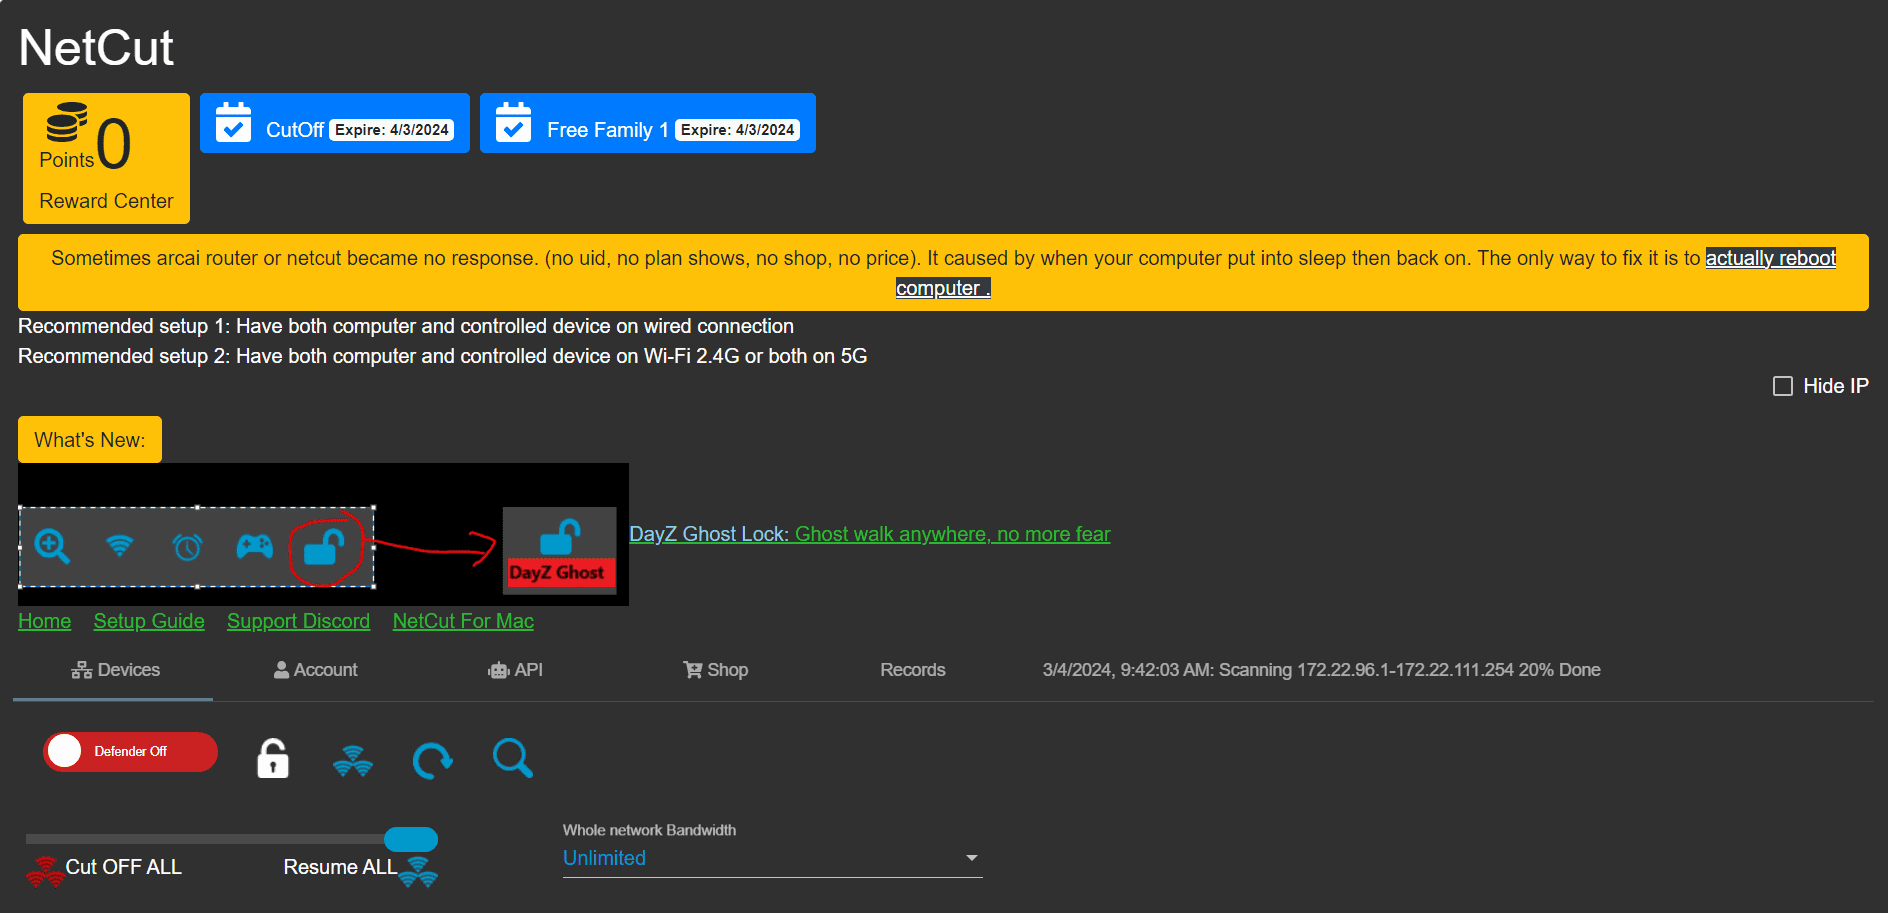Switch to the Shop tab
Image resolution: width=1888 pixels, height=913 pixels.
(715, 670)
